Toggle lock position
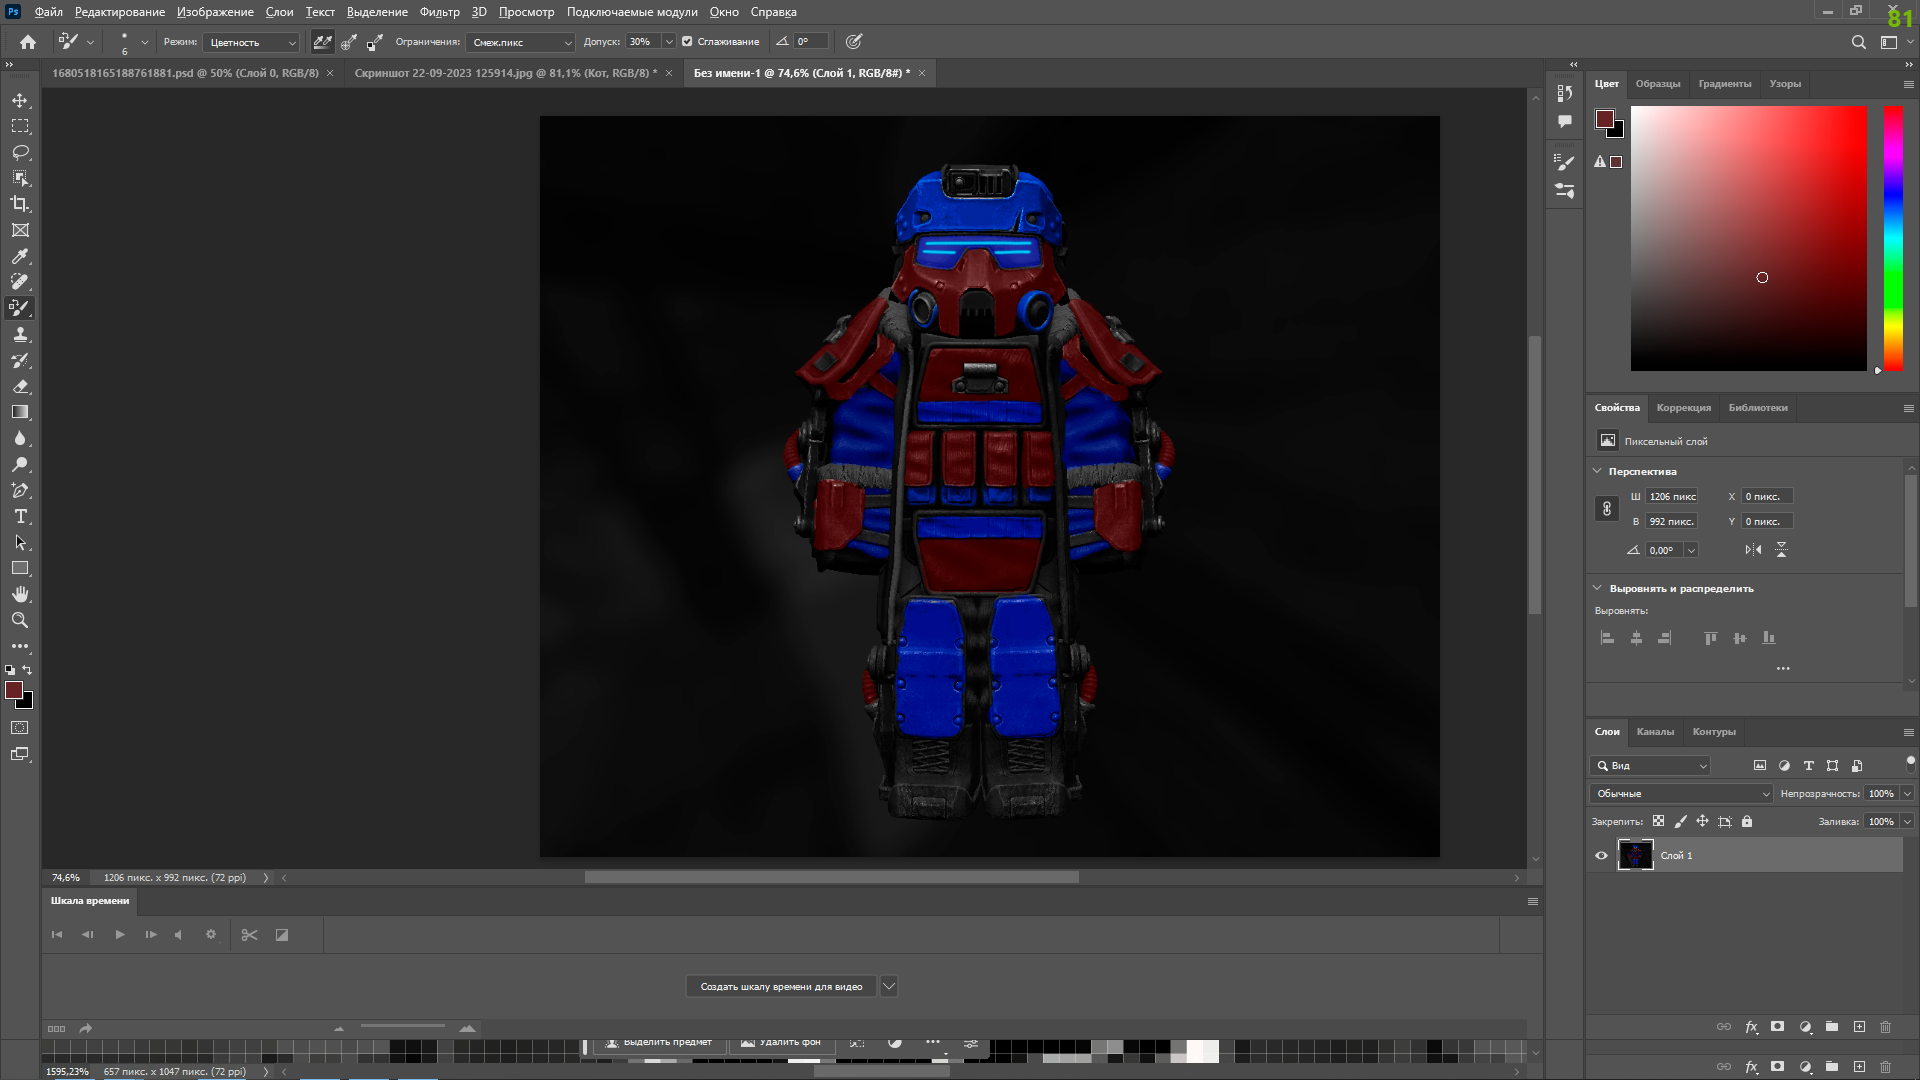1920x1080 pixels. pyautogui.click(x=1702, y=822)
